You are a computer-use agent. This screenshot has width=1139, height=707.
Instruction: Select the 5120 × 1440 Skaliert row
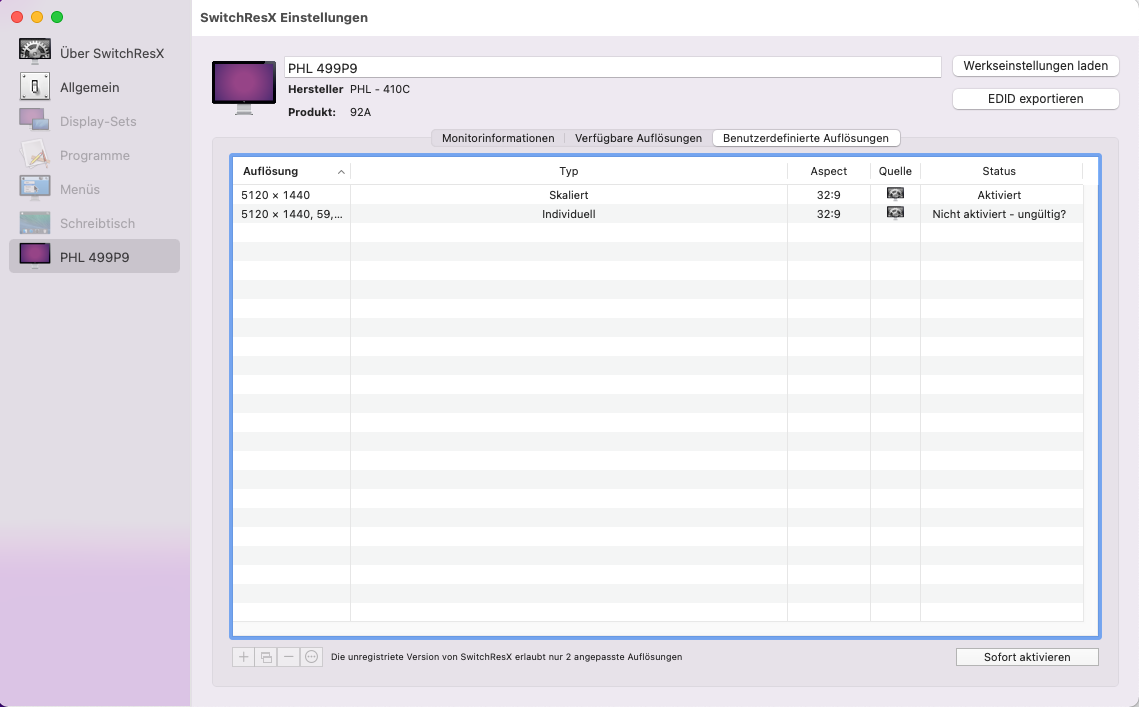(658, 195)
